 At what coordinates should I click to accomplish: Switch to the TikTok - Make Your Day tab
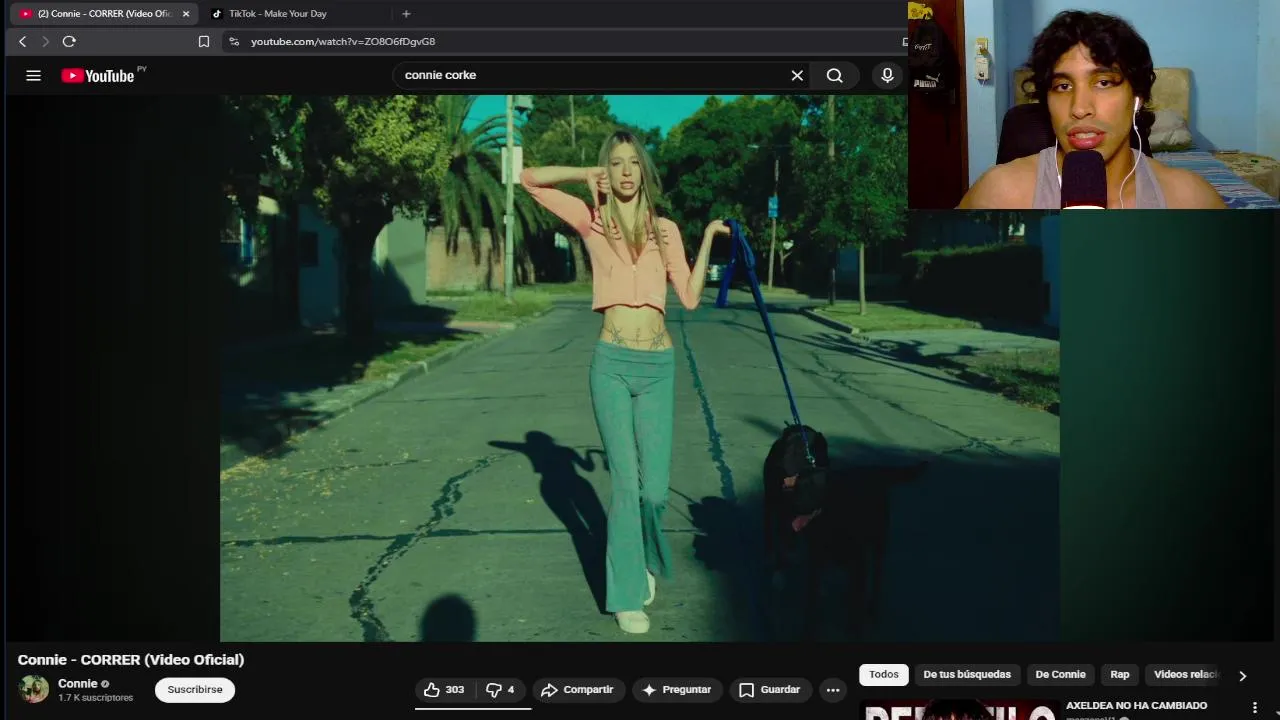point(296,14)
